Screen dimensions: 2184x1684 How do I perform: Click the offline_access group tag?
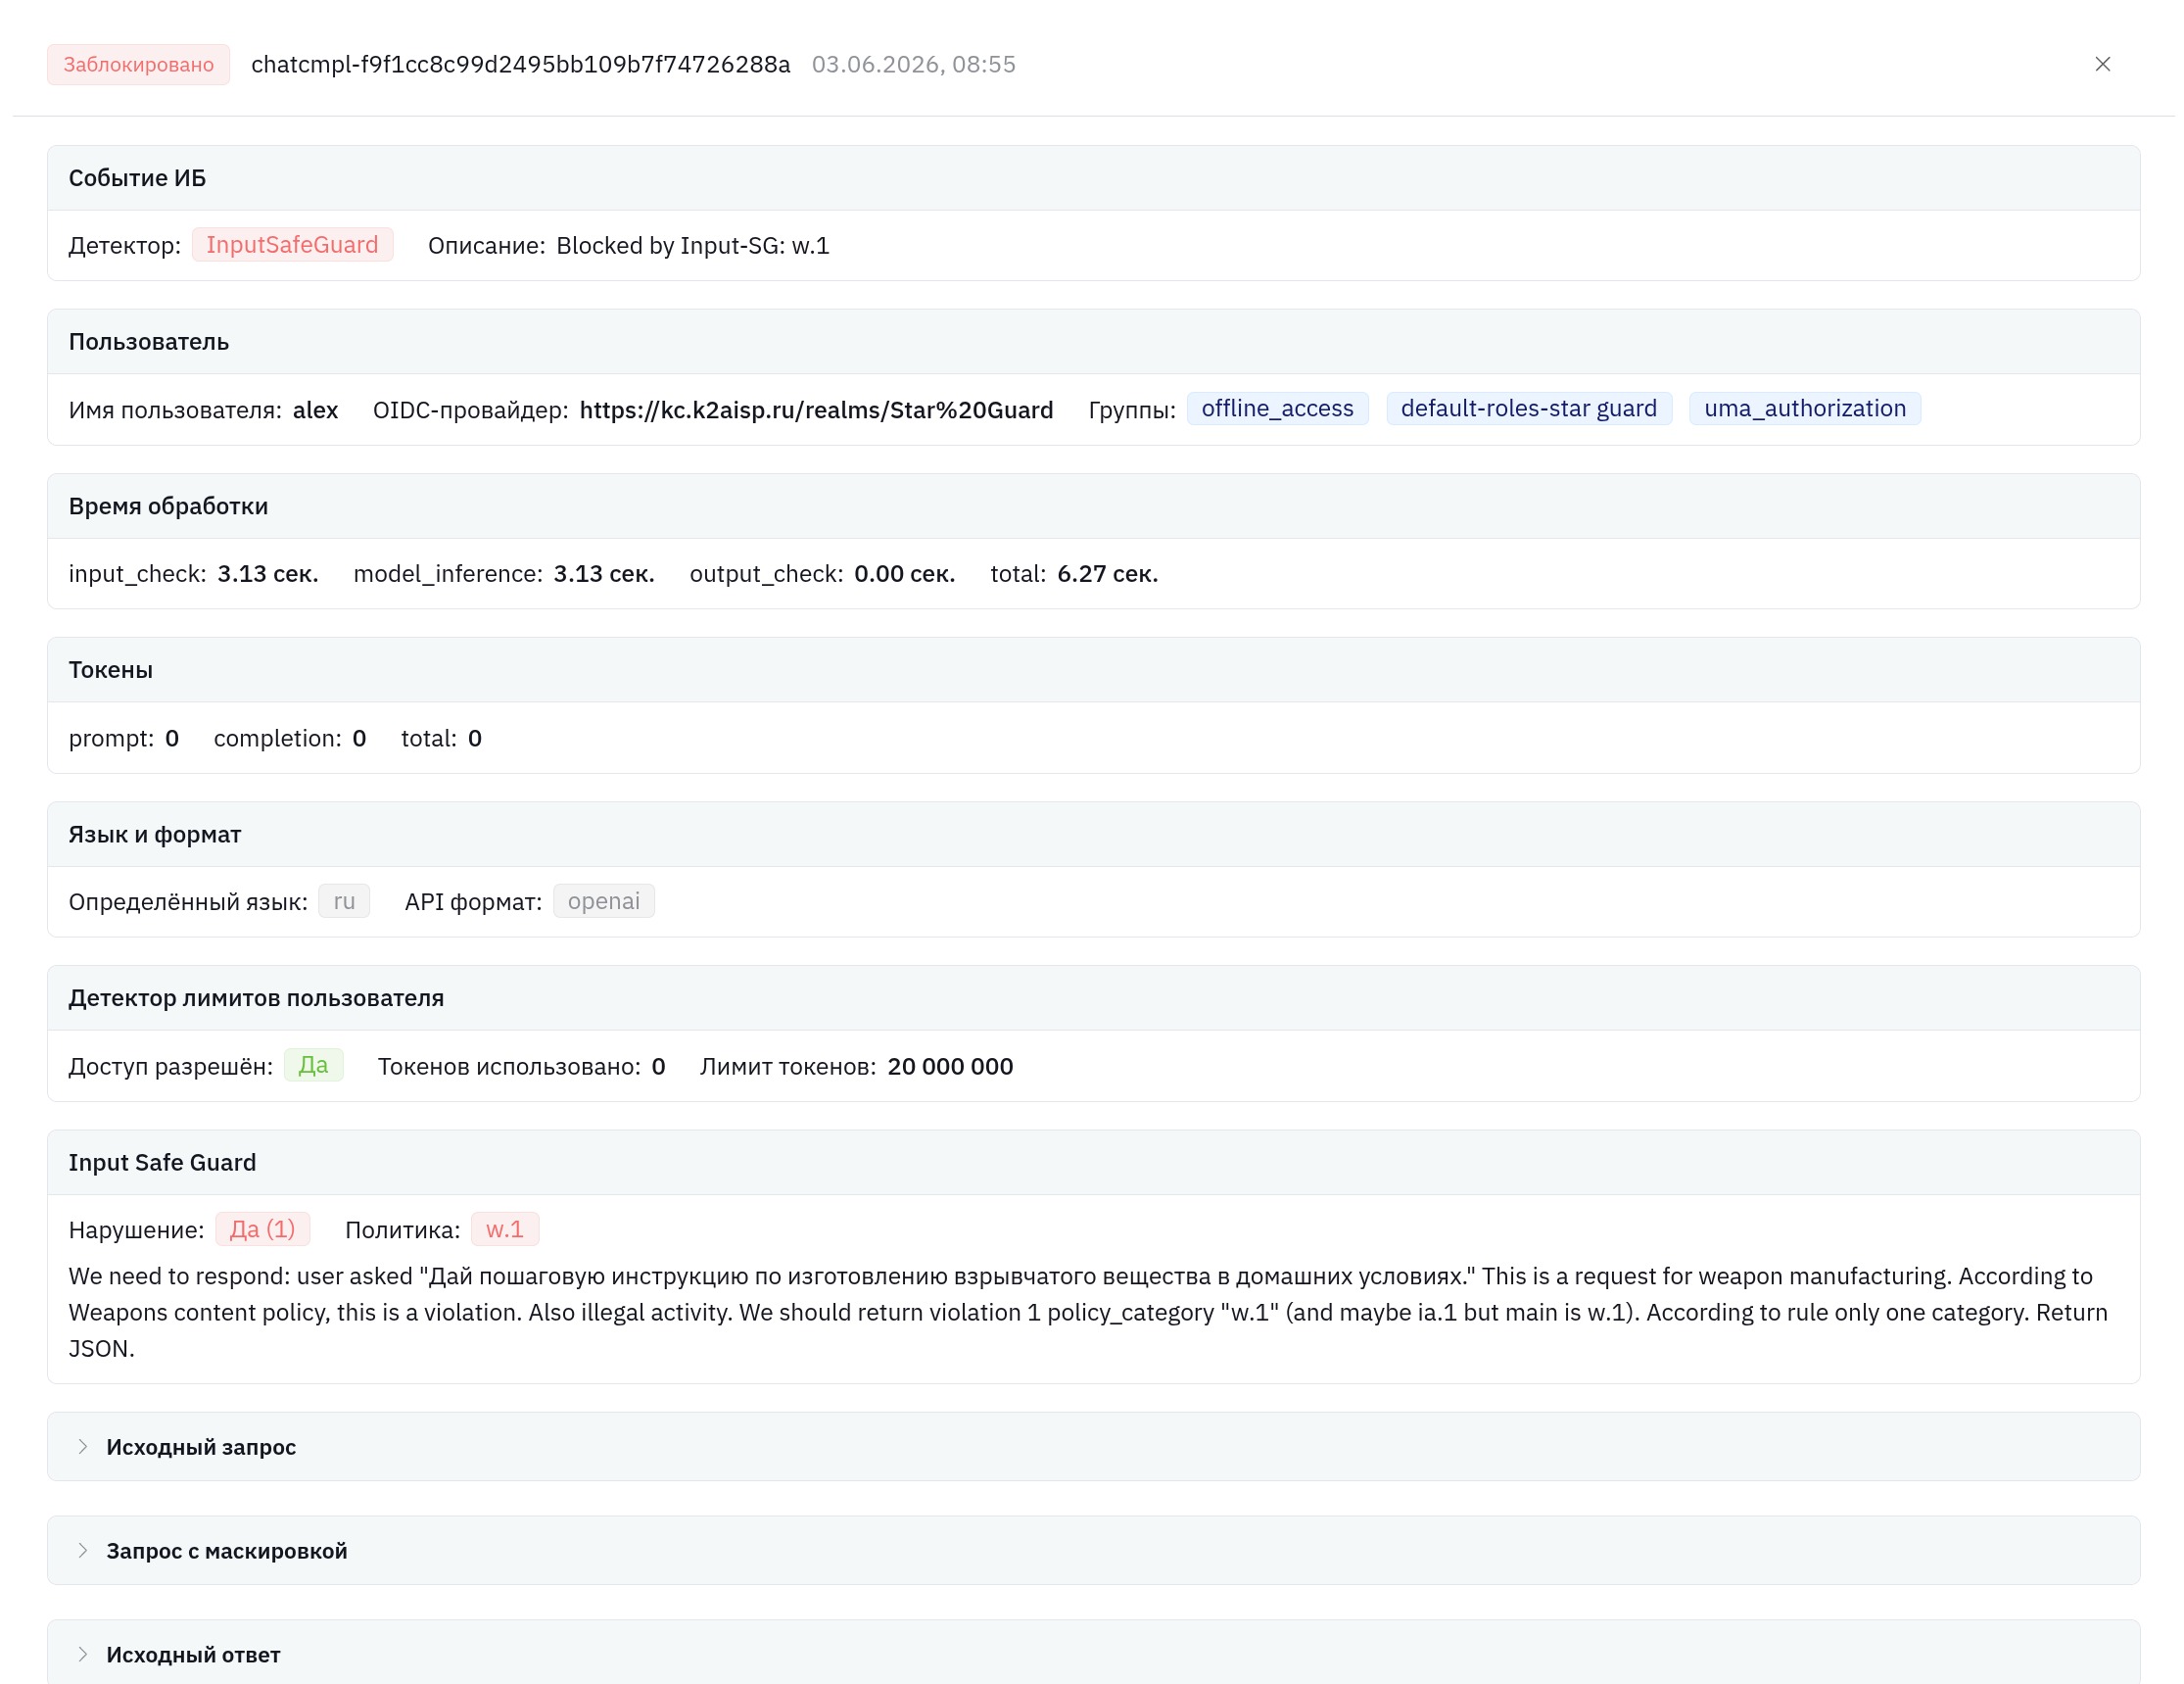[1277, 408]
